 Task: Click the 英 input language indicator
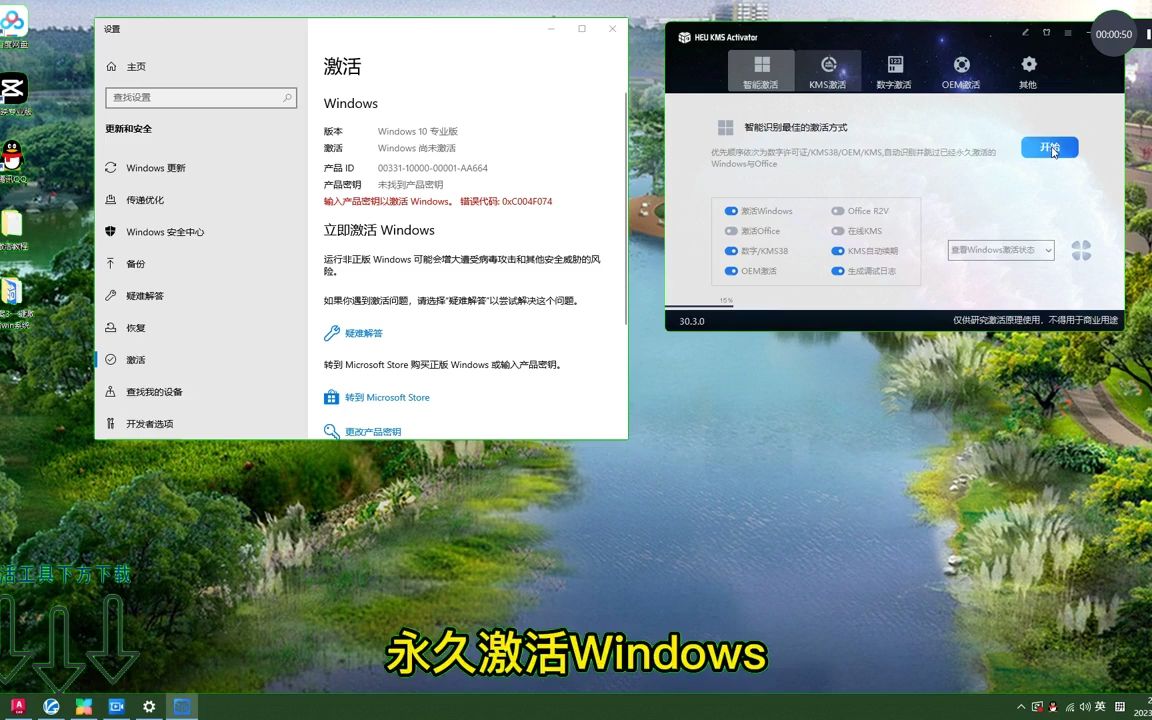[x=1100, y=706]
